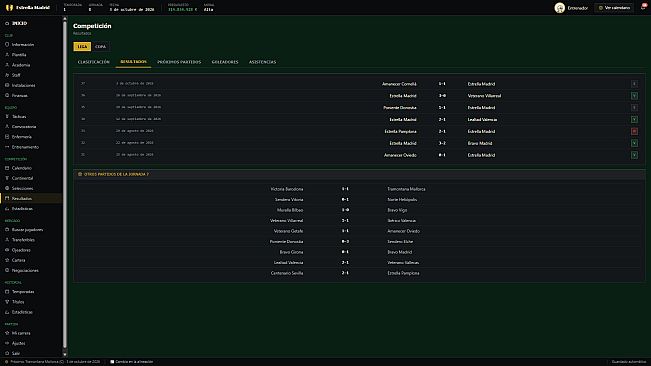Click Salir exit icon in sidebar
Screen dimensions: 651x366
[7, 353]
